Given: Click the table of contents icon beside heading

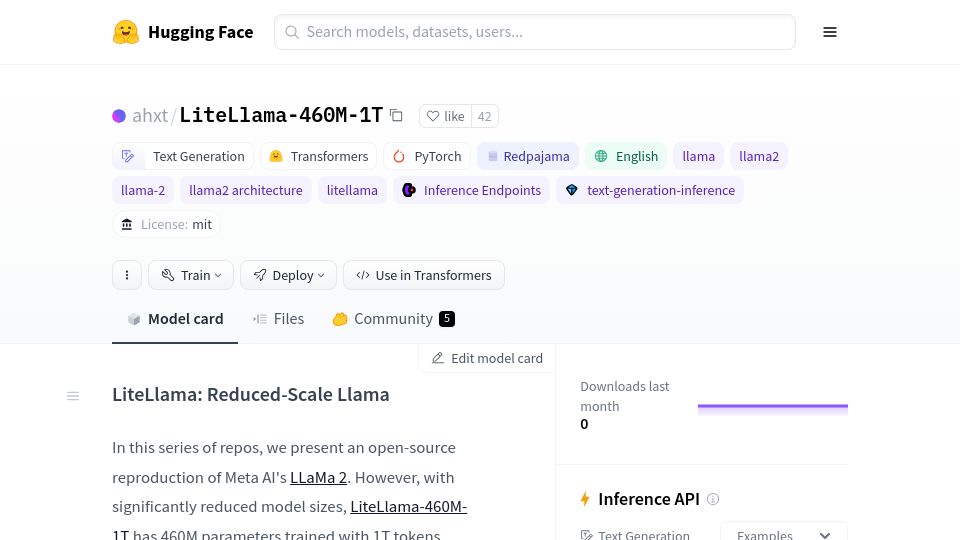Looking at the screenshot, I should (73, 396).
